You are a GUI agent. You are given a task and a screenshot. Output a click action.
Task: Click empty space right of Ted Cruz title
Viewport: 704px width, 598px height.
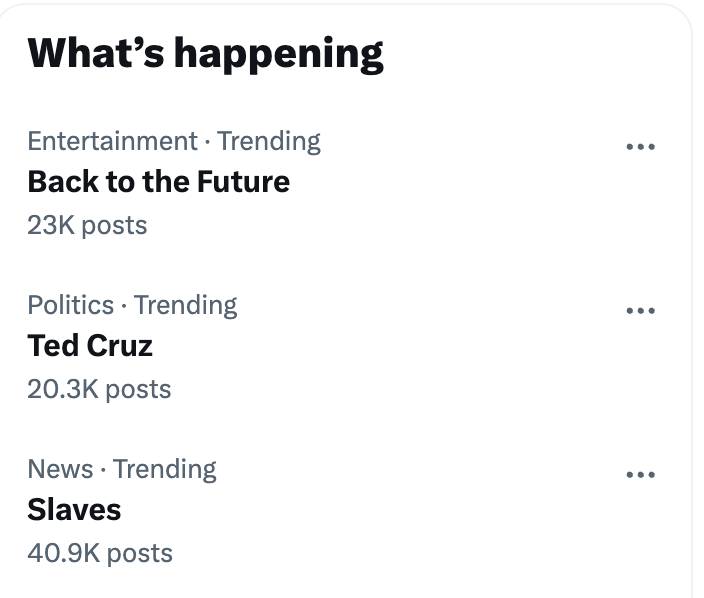point(400,347)
